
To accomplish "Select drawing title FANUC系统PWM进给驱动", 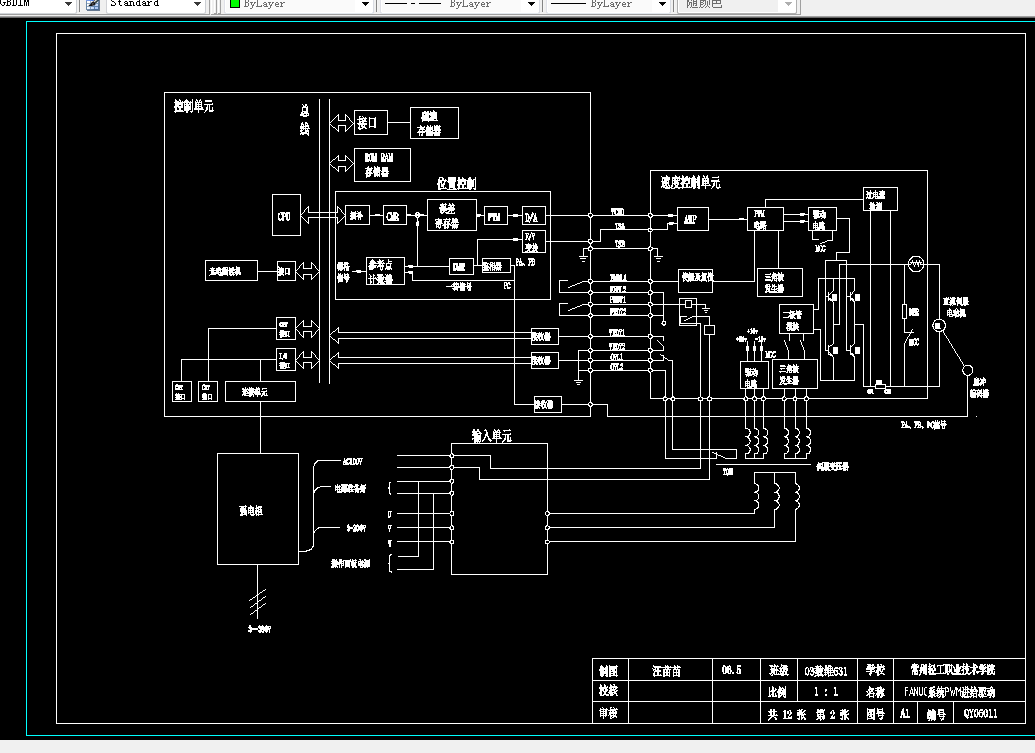I will coord(950,692).
